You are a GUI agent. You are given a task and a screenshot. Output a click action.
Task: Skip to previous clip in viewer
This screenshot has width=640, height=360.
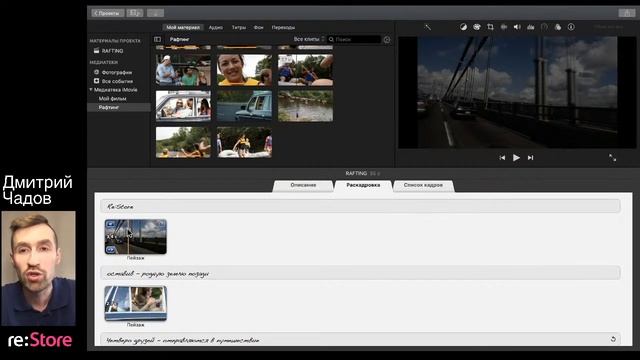(x=502, y=158)
